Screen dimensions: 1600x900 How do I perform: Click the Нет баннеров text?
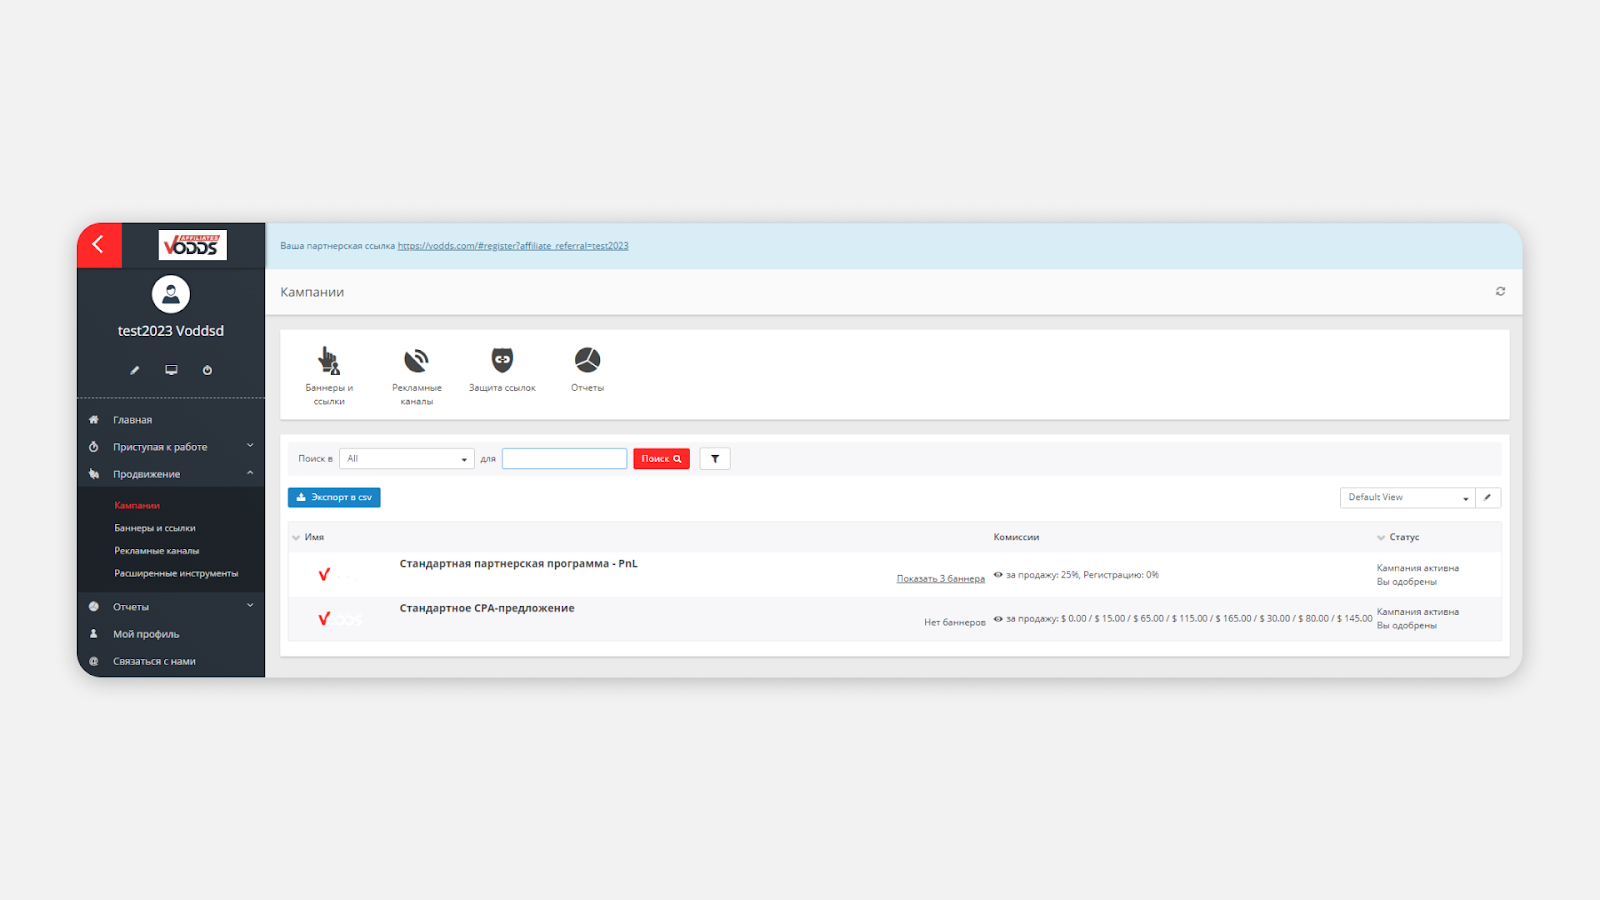click(955, 622)
